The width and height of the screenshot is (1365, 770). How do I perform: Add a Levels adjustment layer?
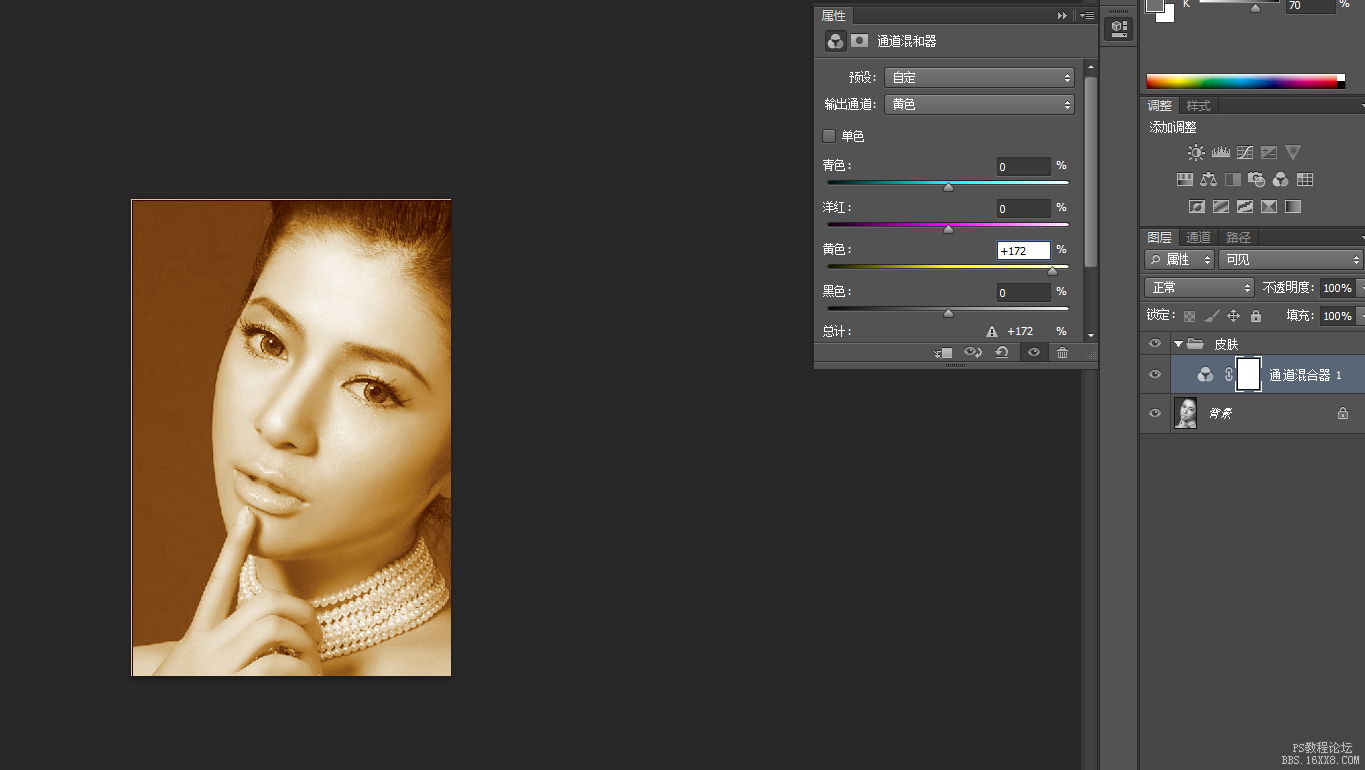click(1221, 153)
